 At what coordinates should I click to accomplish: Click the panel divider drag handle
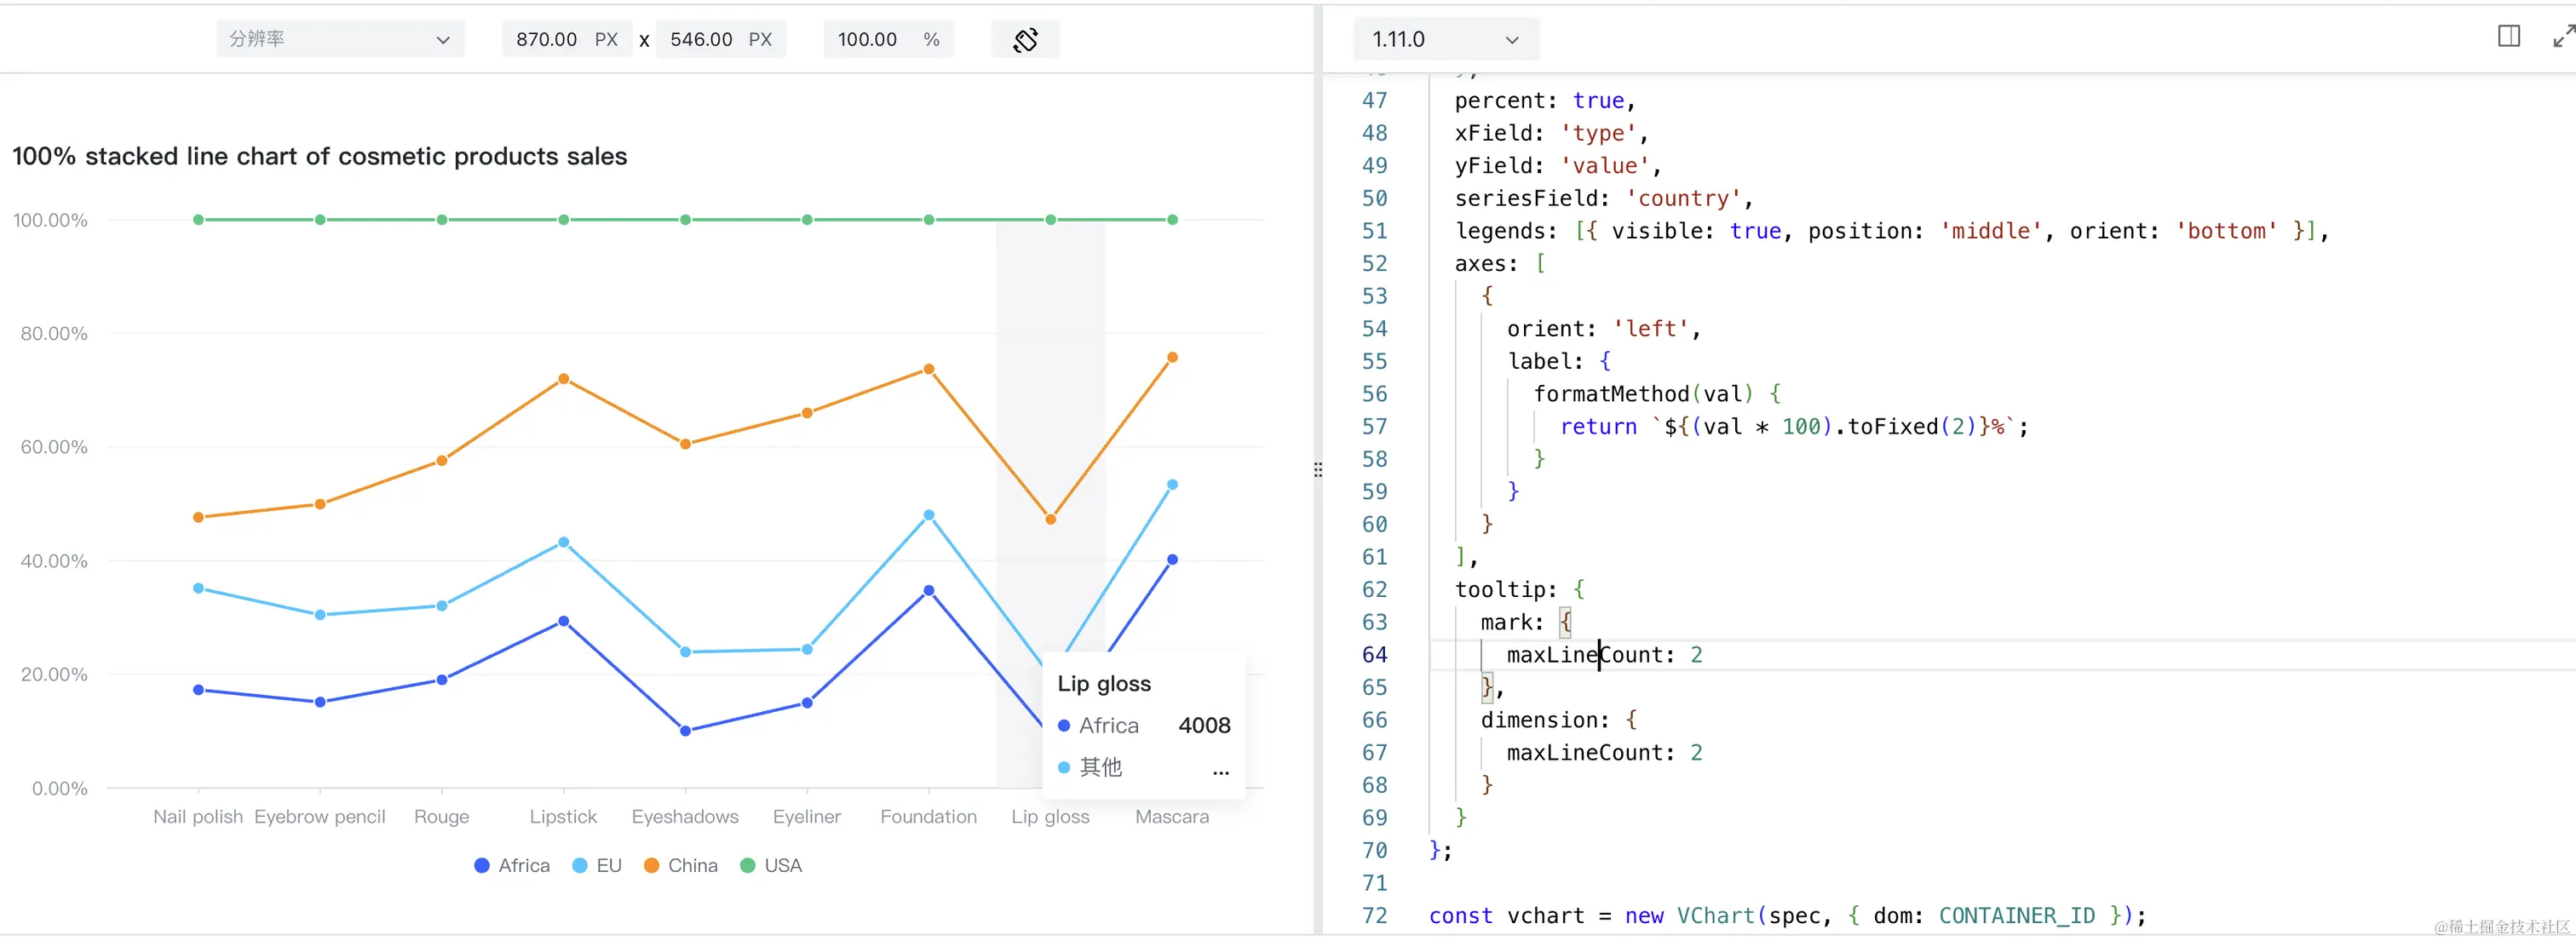1318,470
